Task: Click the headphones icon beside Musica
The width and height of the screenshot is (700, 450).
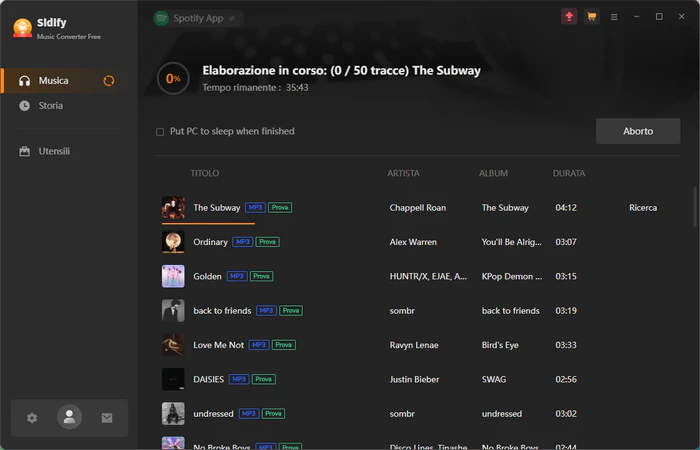Action: 25,81
